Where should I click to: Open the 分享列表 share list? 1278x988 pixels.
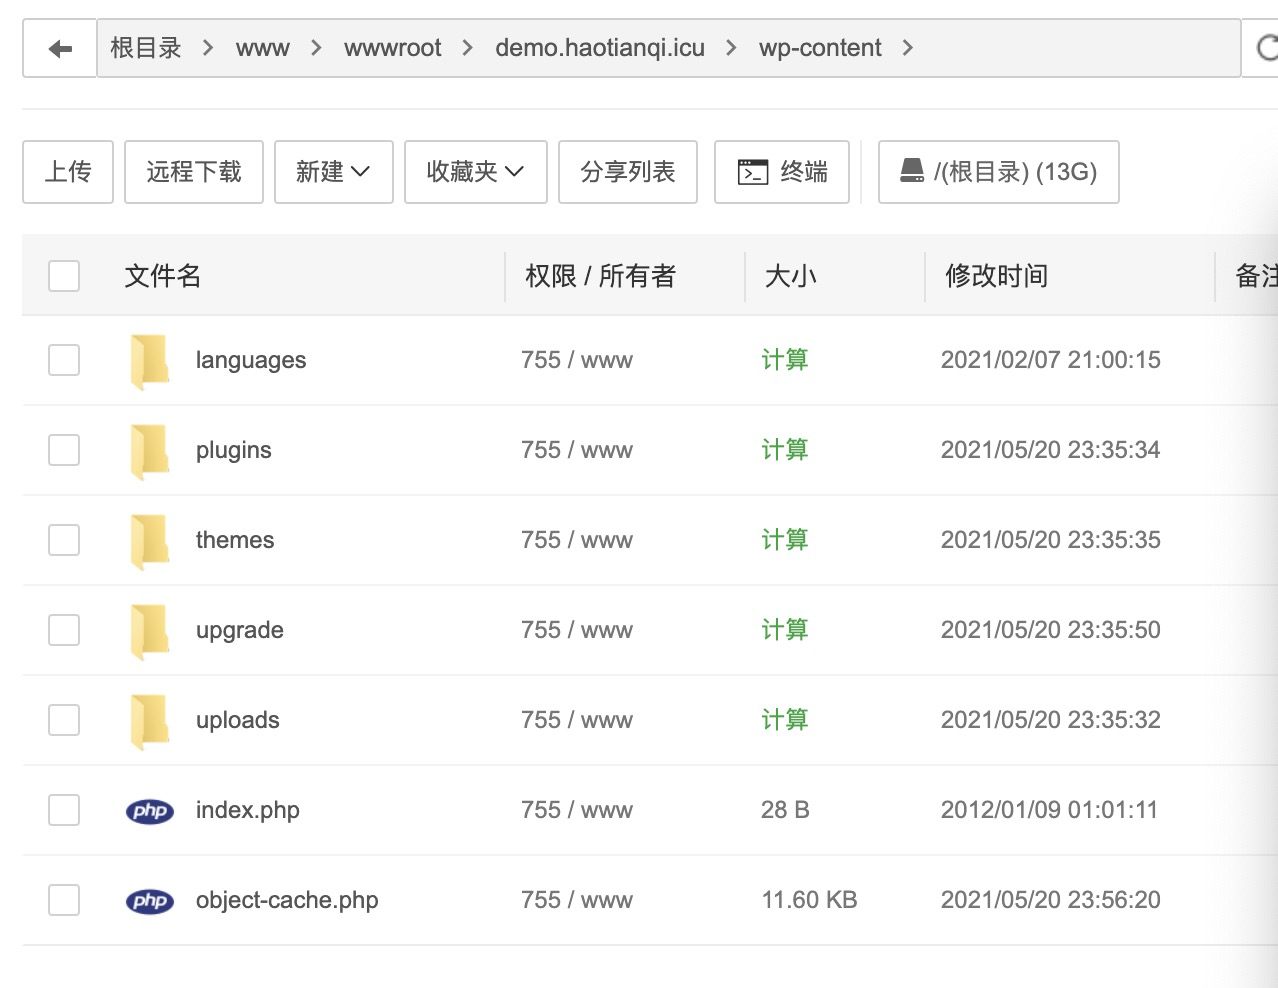pyautogui.click(x=627, y=171)
